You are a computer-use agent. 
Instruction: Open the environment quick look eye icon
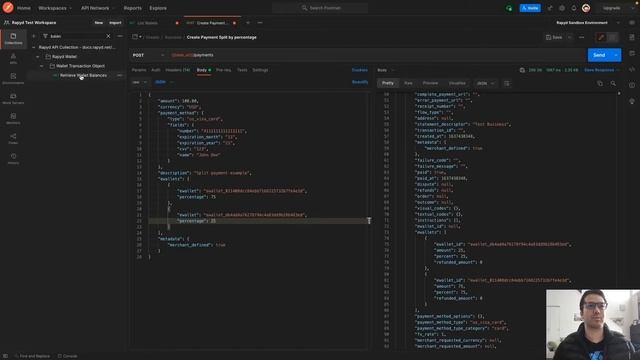pos(631,23)
